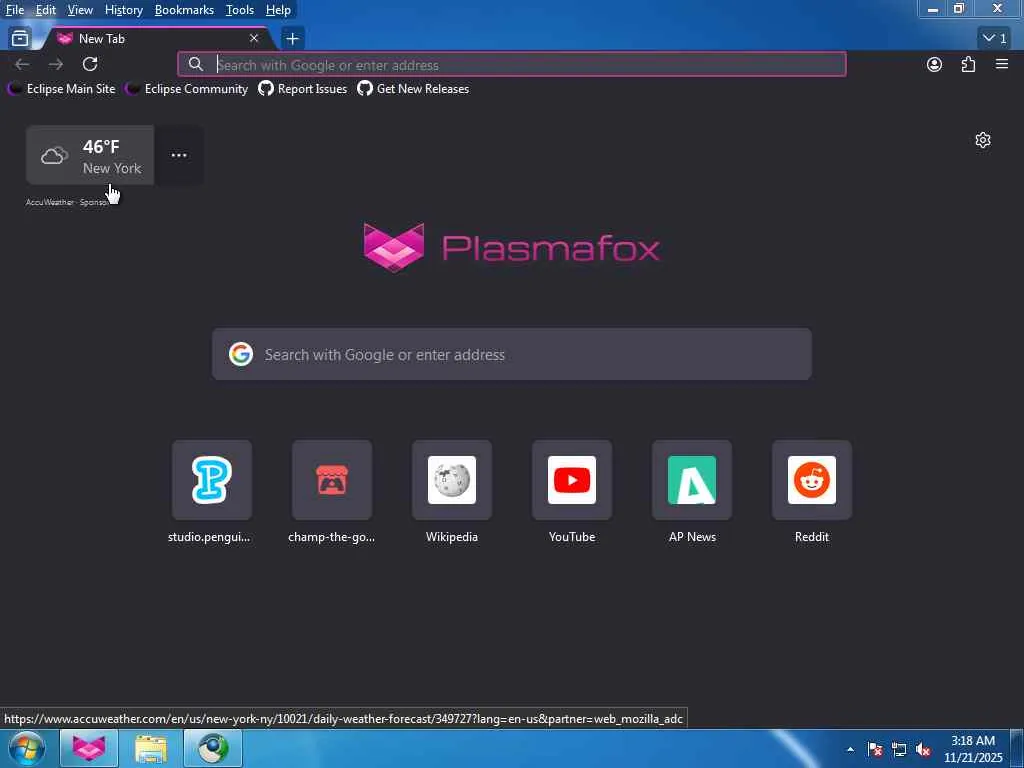Open network tray icon
This screenshot has width=1024, height=768.
[x=899, y=749]
